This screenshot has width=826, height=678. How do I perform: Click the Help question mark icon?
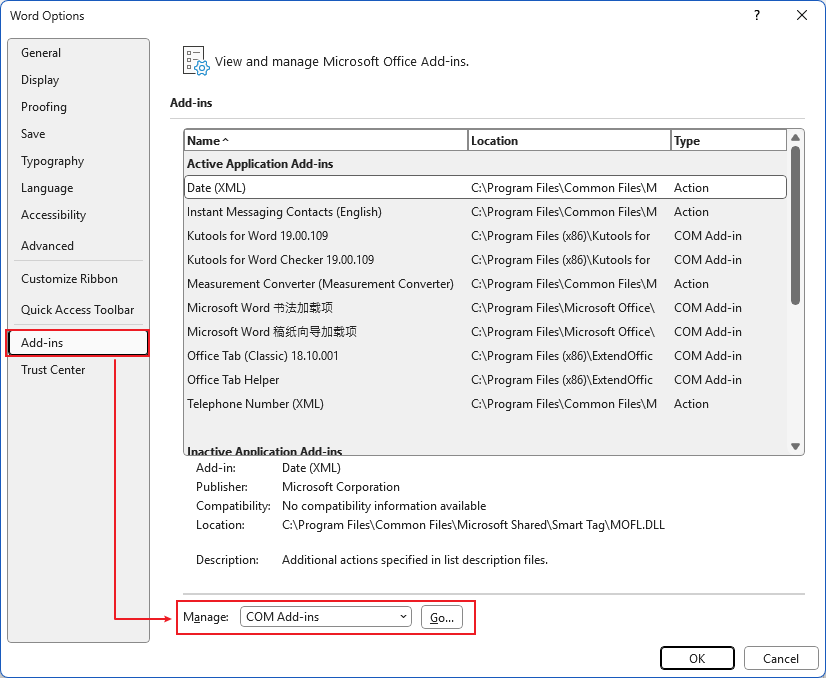(x=757, y=15)
